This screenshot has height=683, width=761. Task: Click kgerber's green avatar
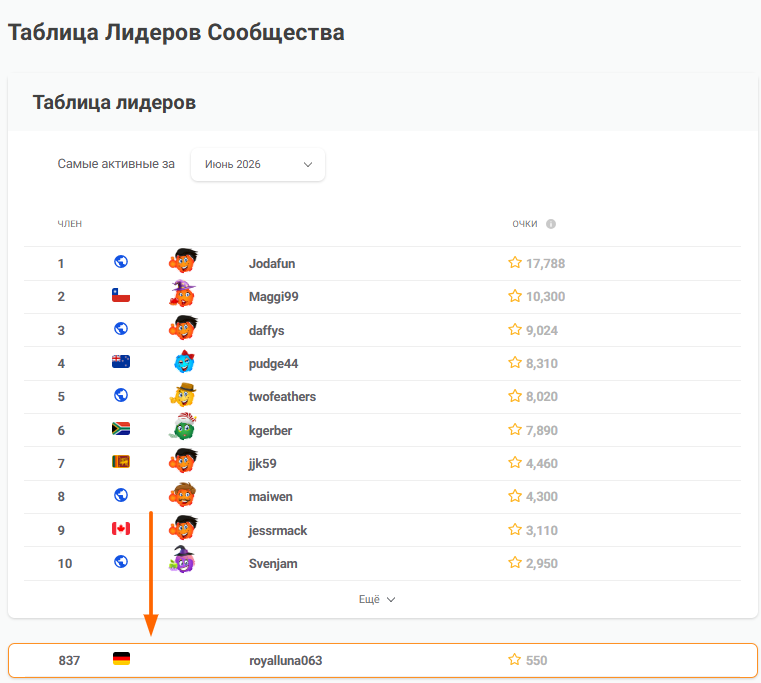click(x=182, y=427)
